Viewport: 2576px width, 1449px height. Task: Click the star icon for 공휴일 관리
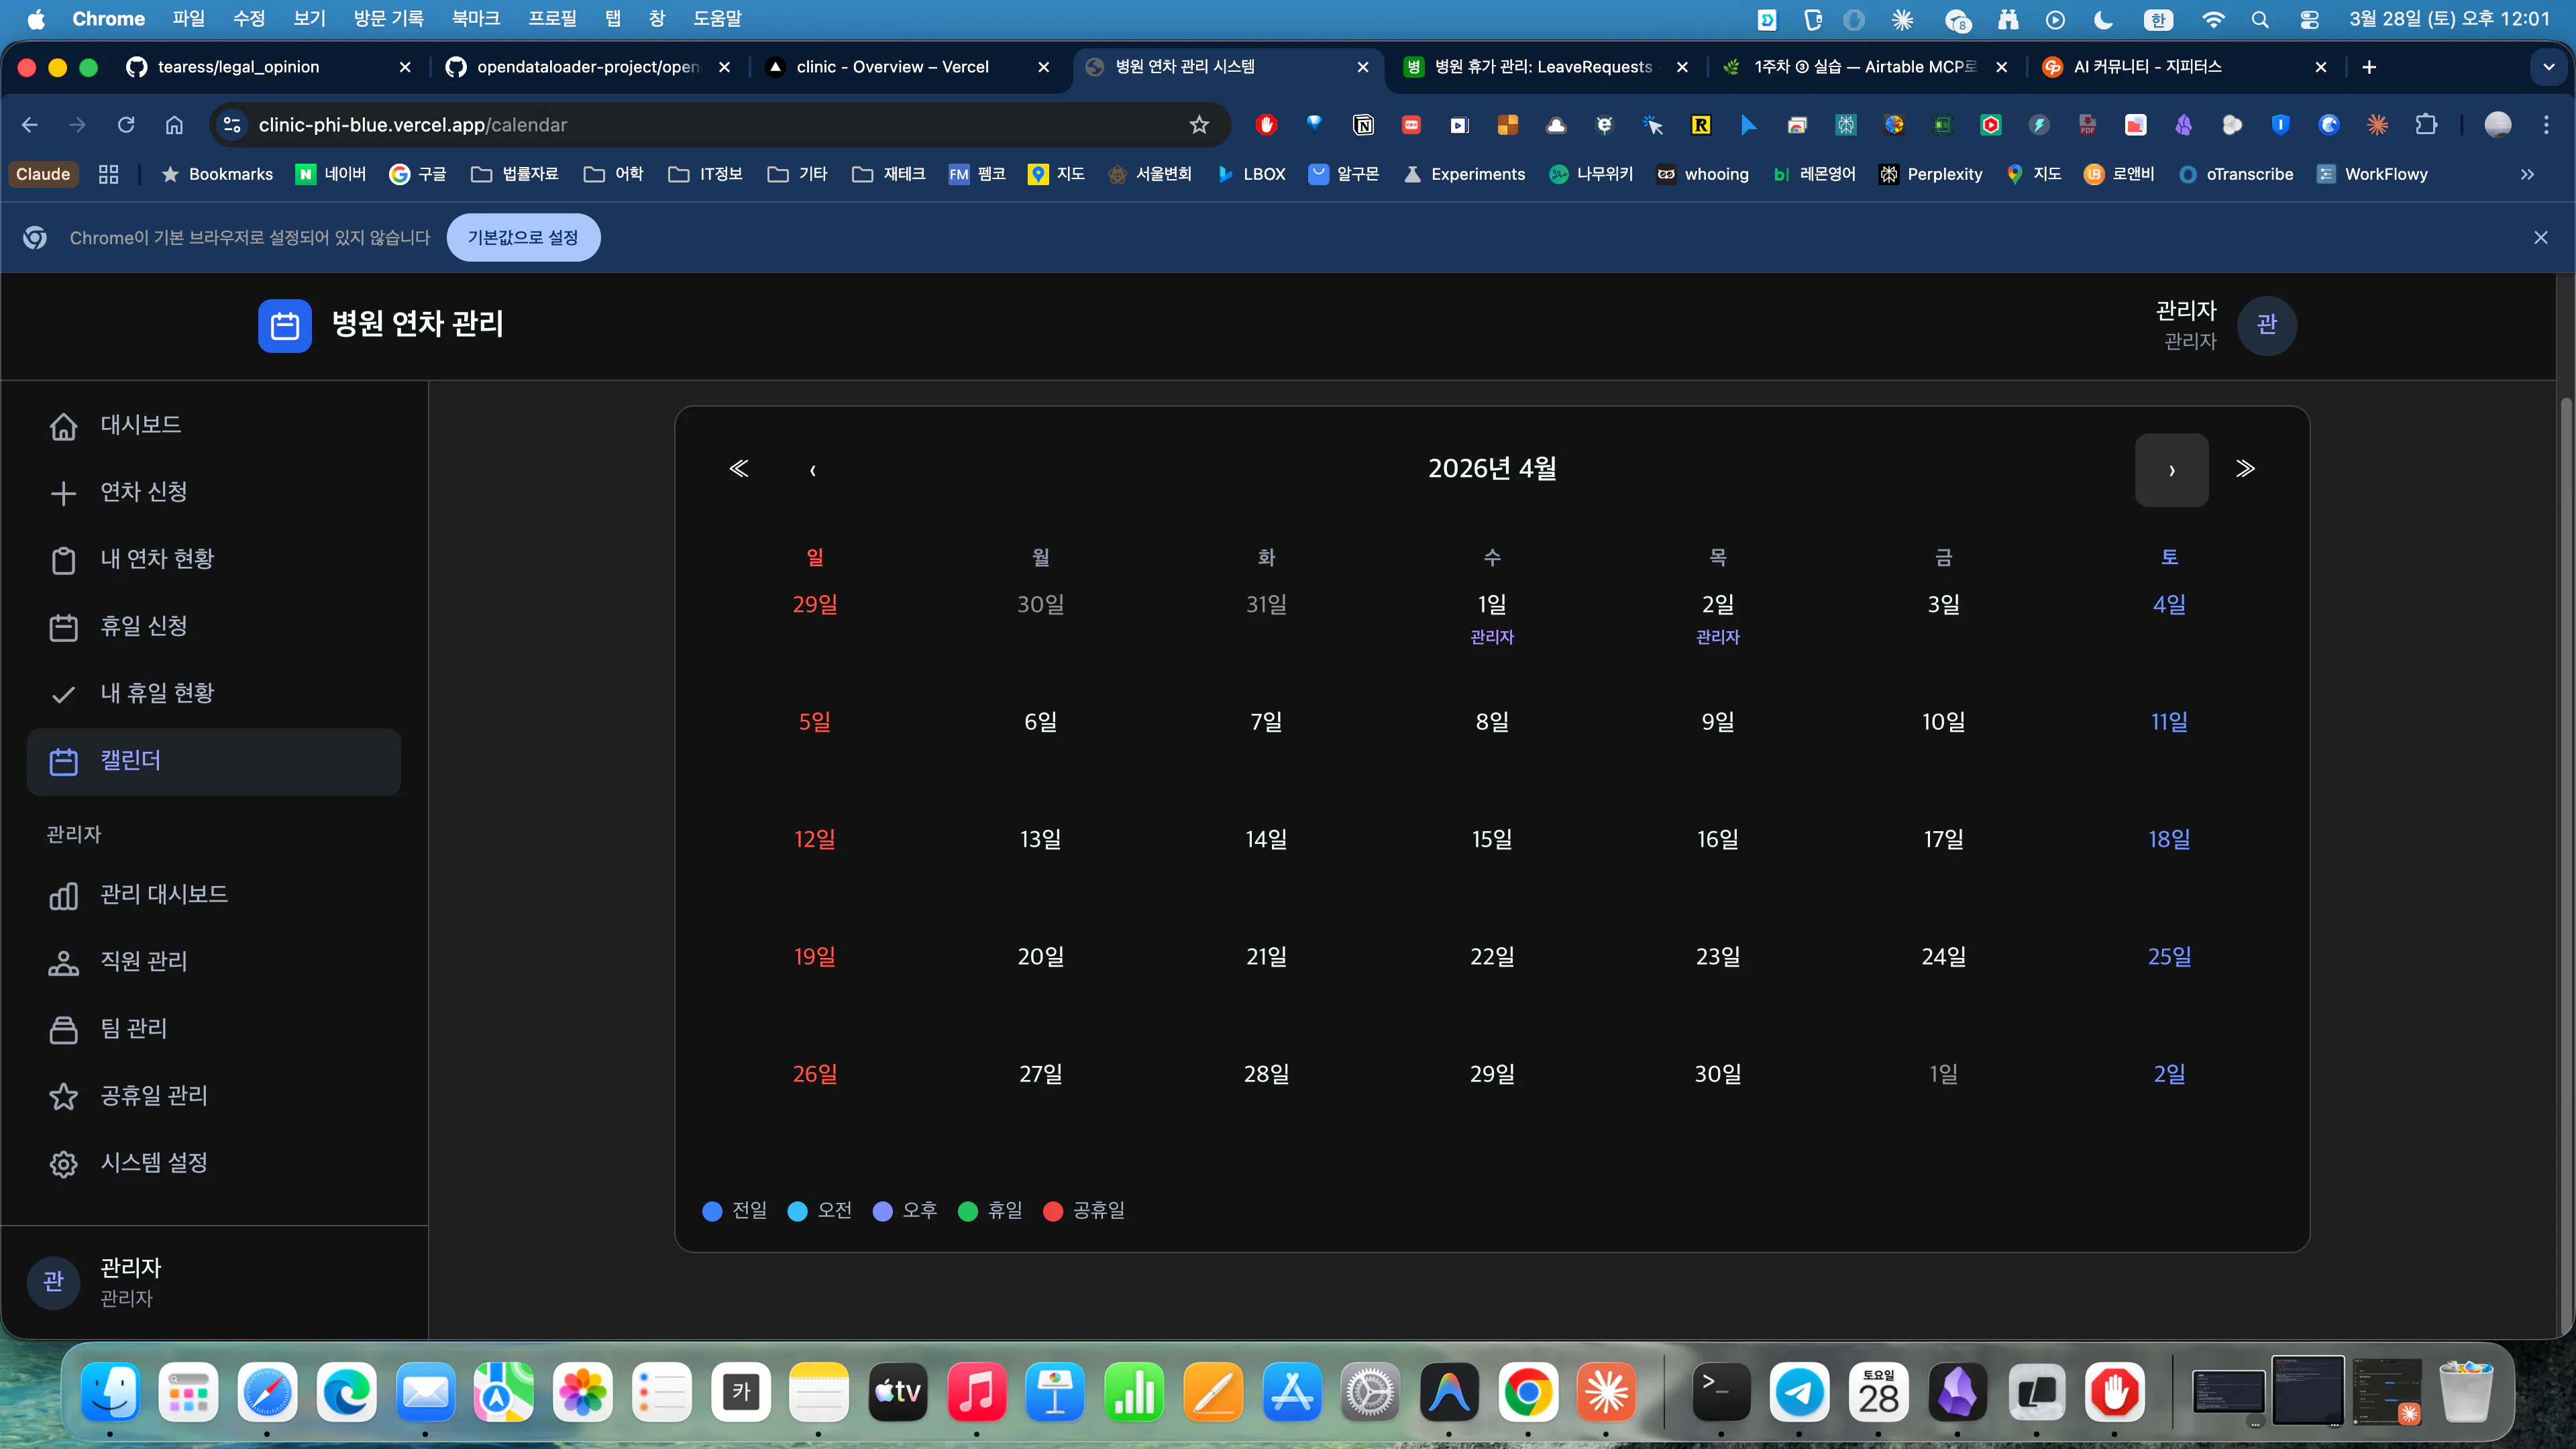[63, 1096]
